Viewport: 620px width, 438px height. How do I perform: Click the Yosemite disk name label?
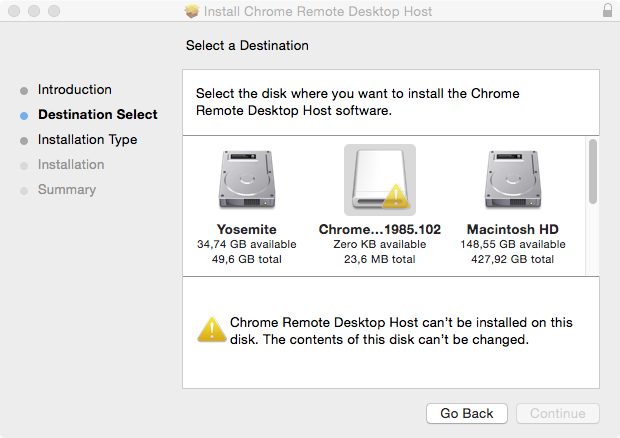[247, 229]
